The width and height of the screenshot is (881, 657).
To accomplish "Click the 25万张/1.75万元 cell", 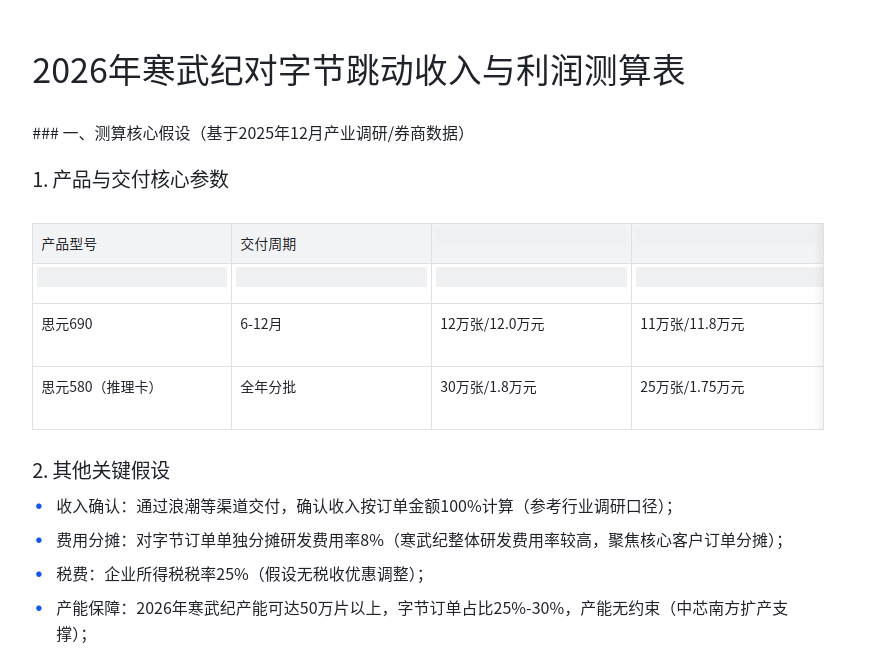I will click(x=692, y=387).
